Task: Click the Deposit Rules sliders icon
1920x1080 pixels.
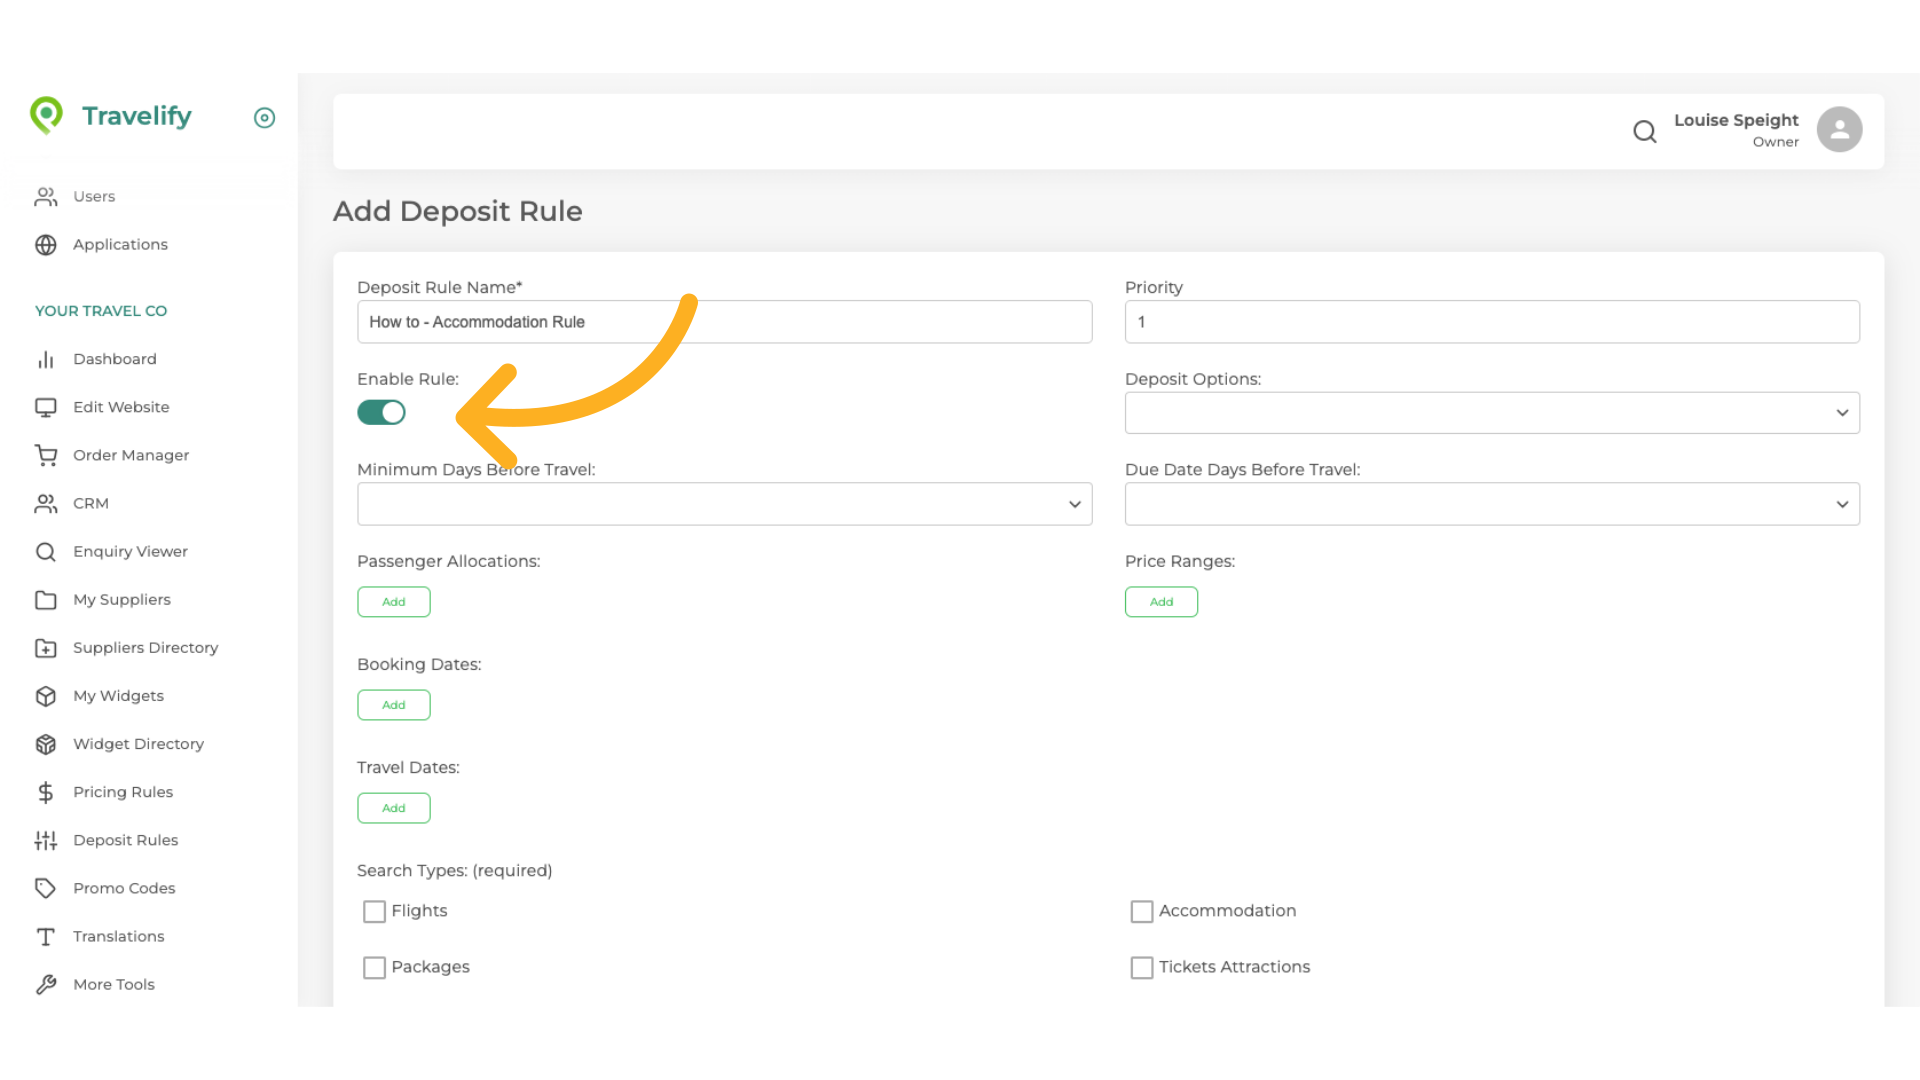Action: 46,840
